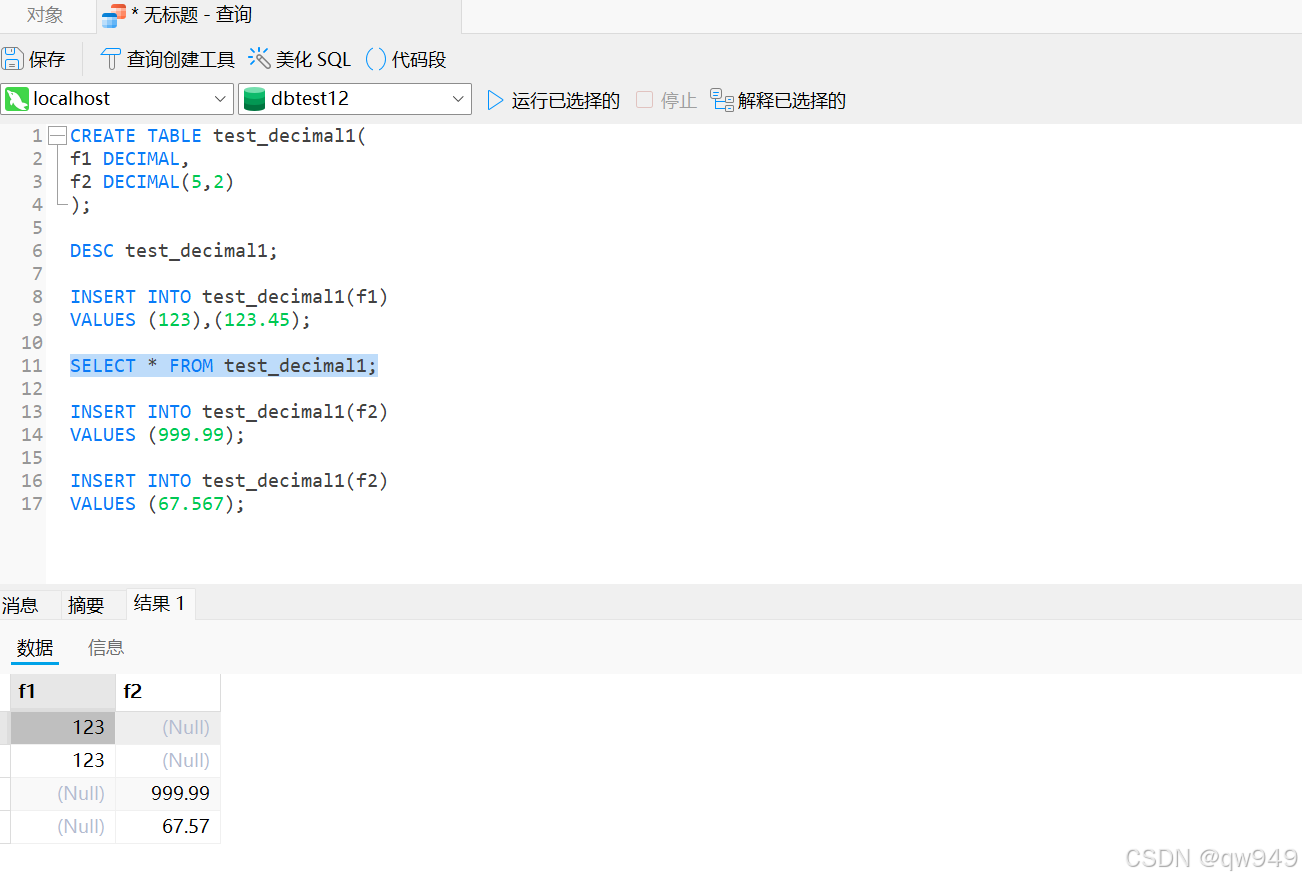Click the 解释已选择的 explain icon

(722, 99)
